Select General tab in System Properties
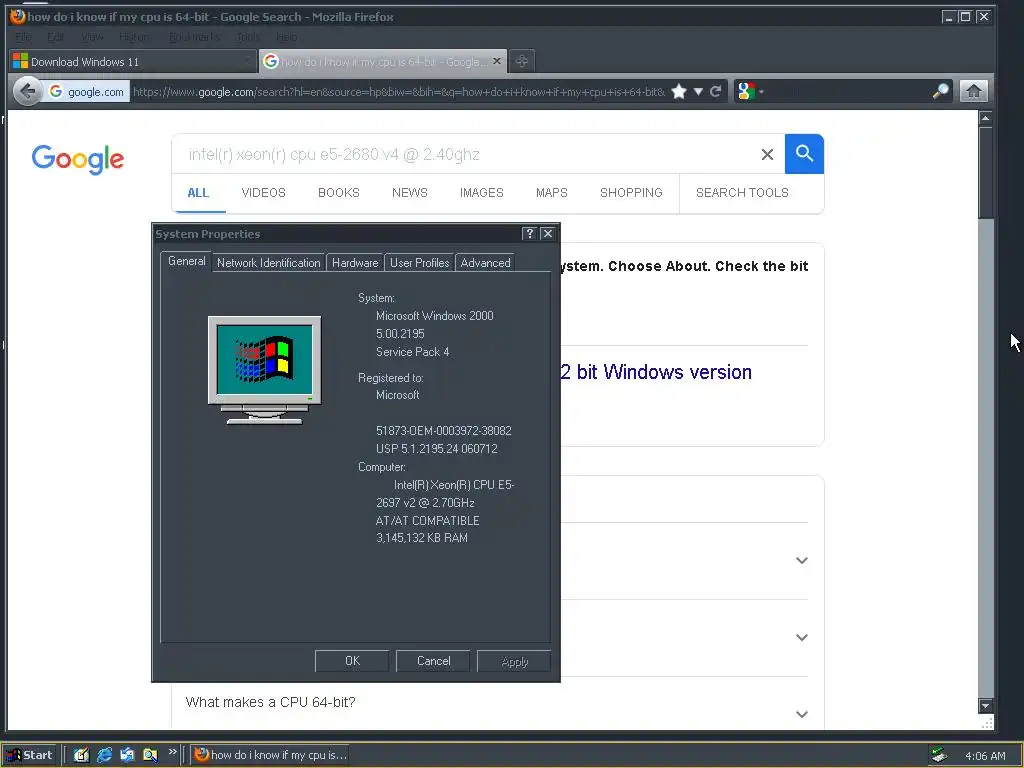 coord(186,261)
